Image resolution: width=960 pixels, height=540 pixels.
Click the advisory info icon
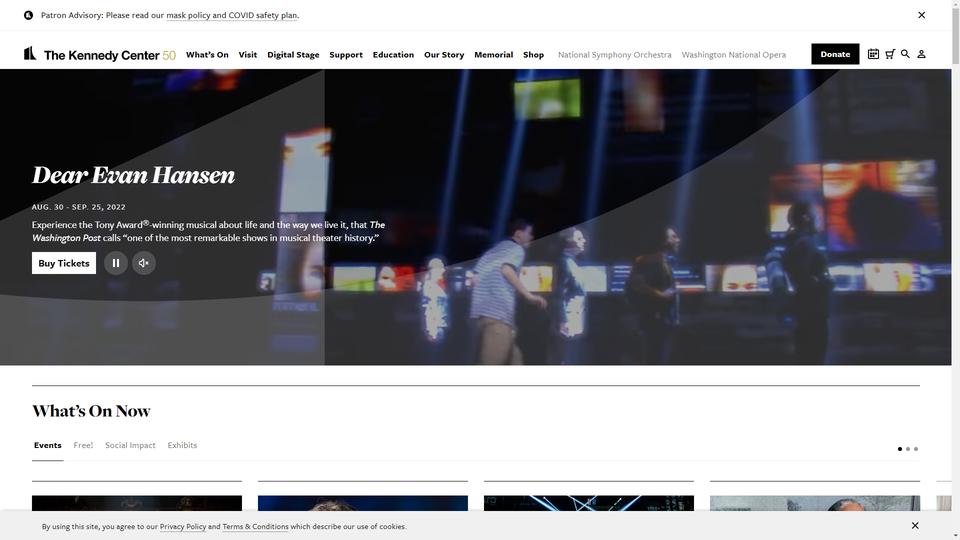click(28, 15)
